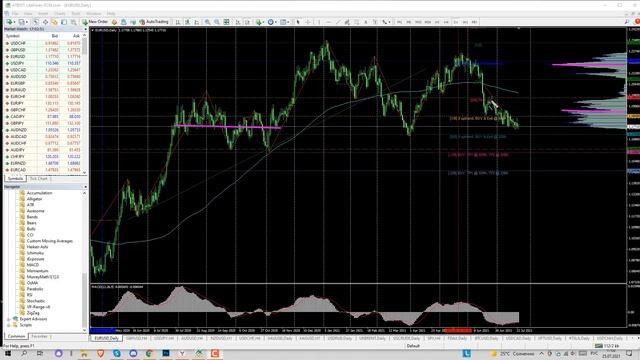Toggle the Auto Scroll toolbar icon

click(x=238, y=22)
